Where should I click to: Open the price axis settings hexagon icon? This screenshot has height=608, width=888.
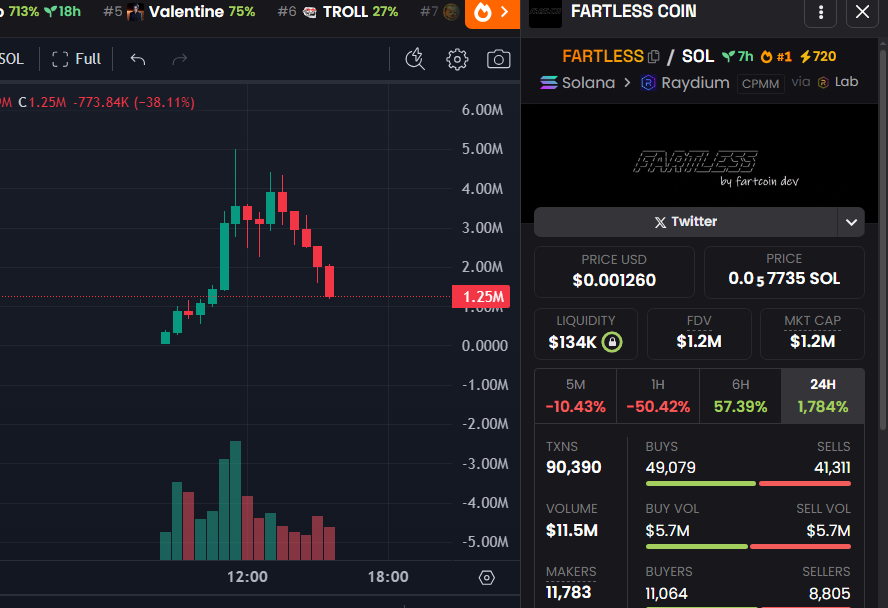(486, 577)
